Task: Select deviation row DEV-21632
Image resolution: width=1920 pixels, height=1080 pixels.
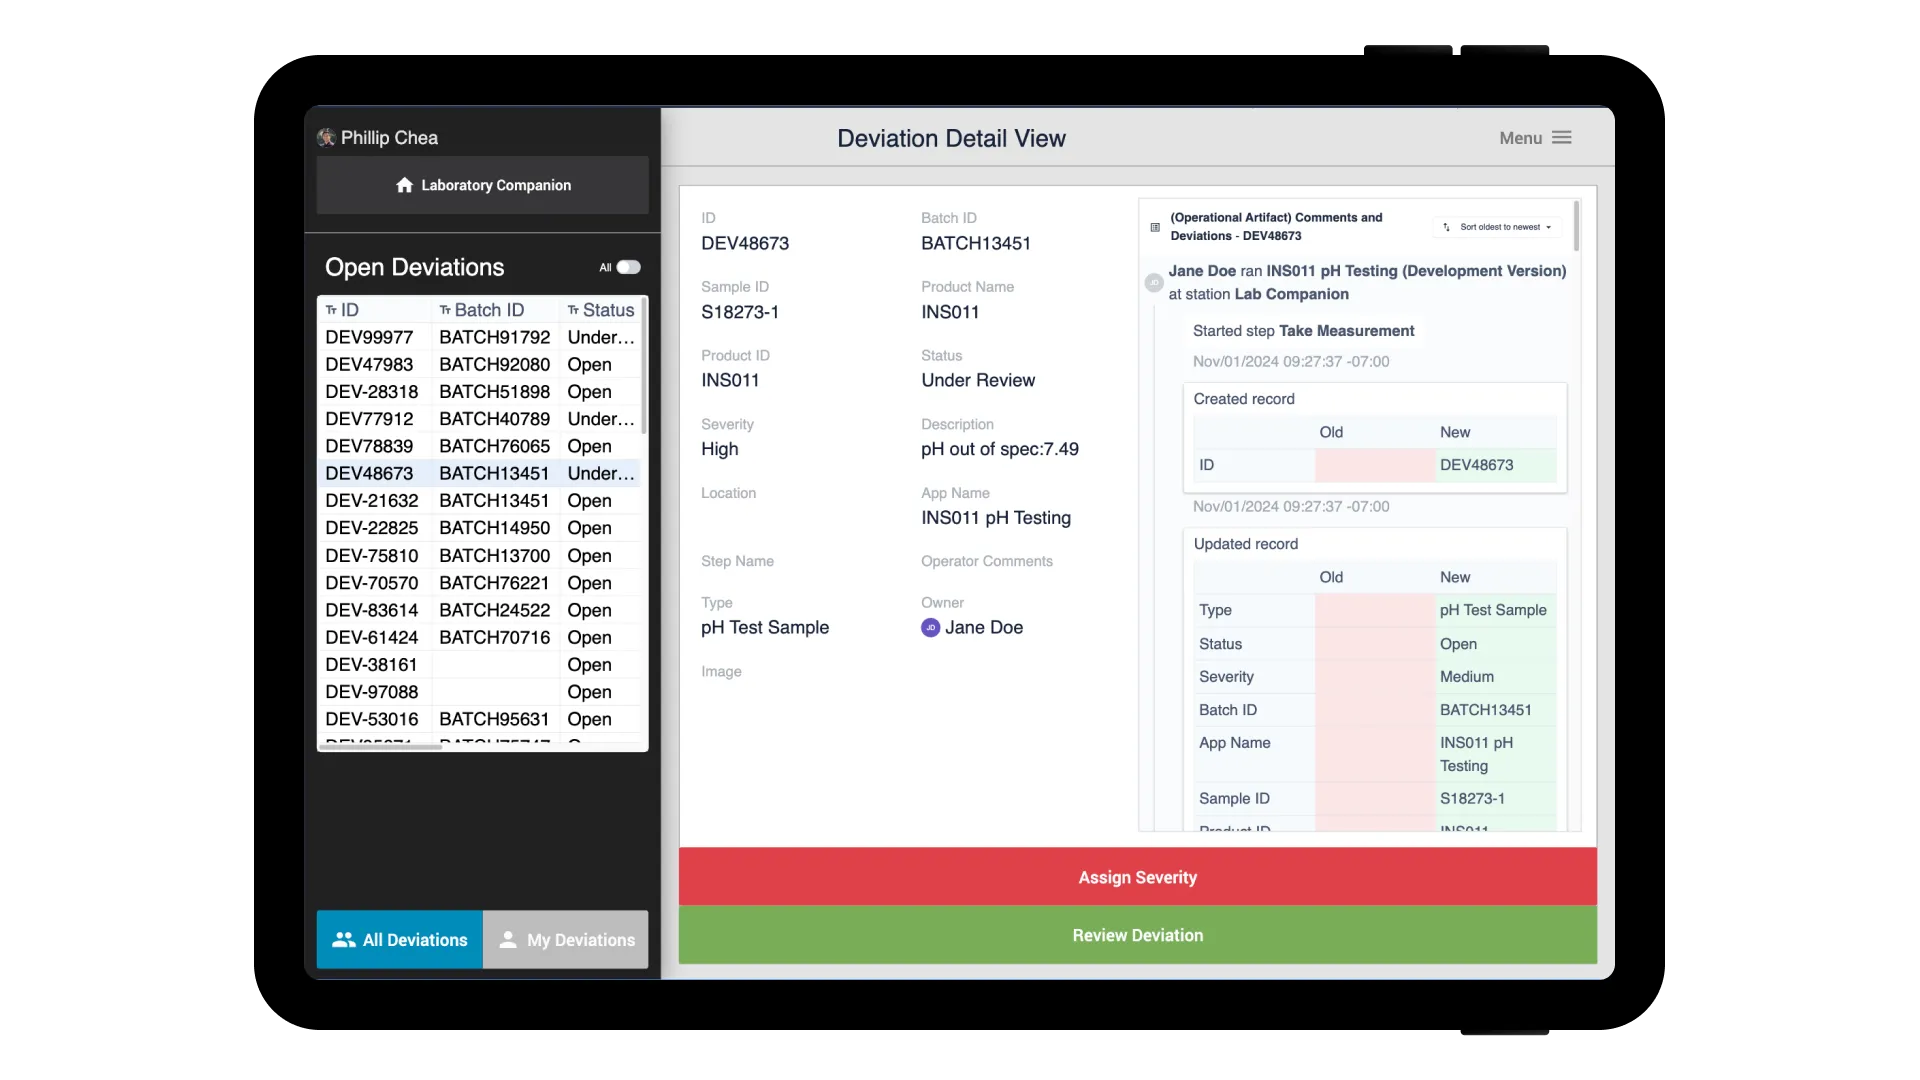Action: point(479,500)
